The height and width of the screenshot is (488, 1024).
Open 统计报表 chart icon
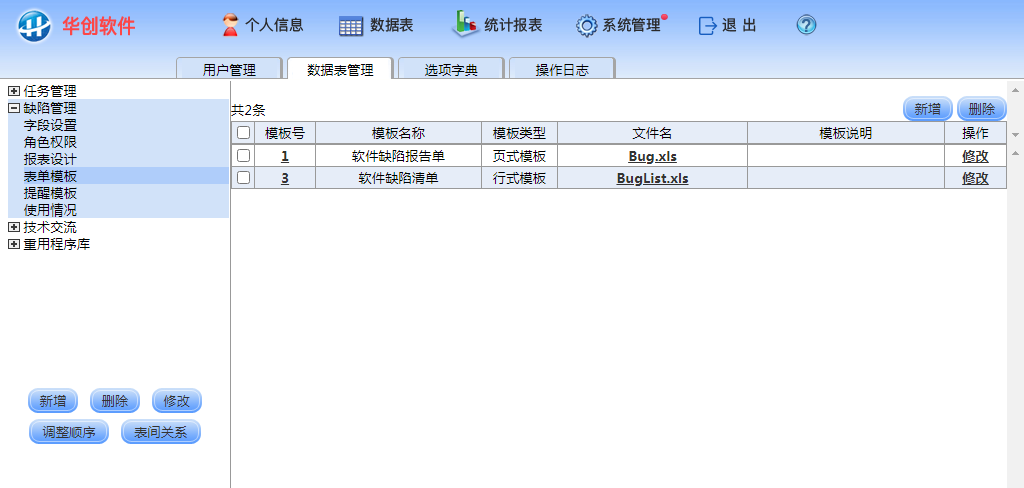pyautogui.click(x=465, y=24)
